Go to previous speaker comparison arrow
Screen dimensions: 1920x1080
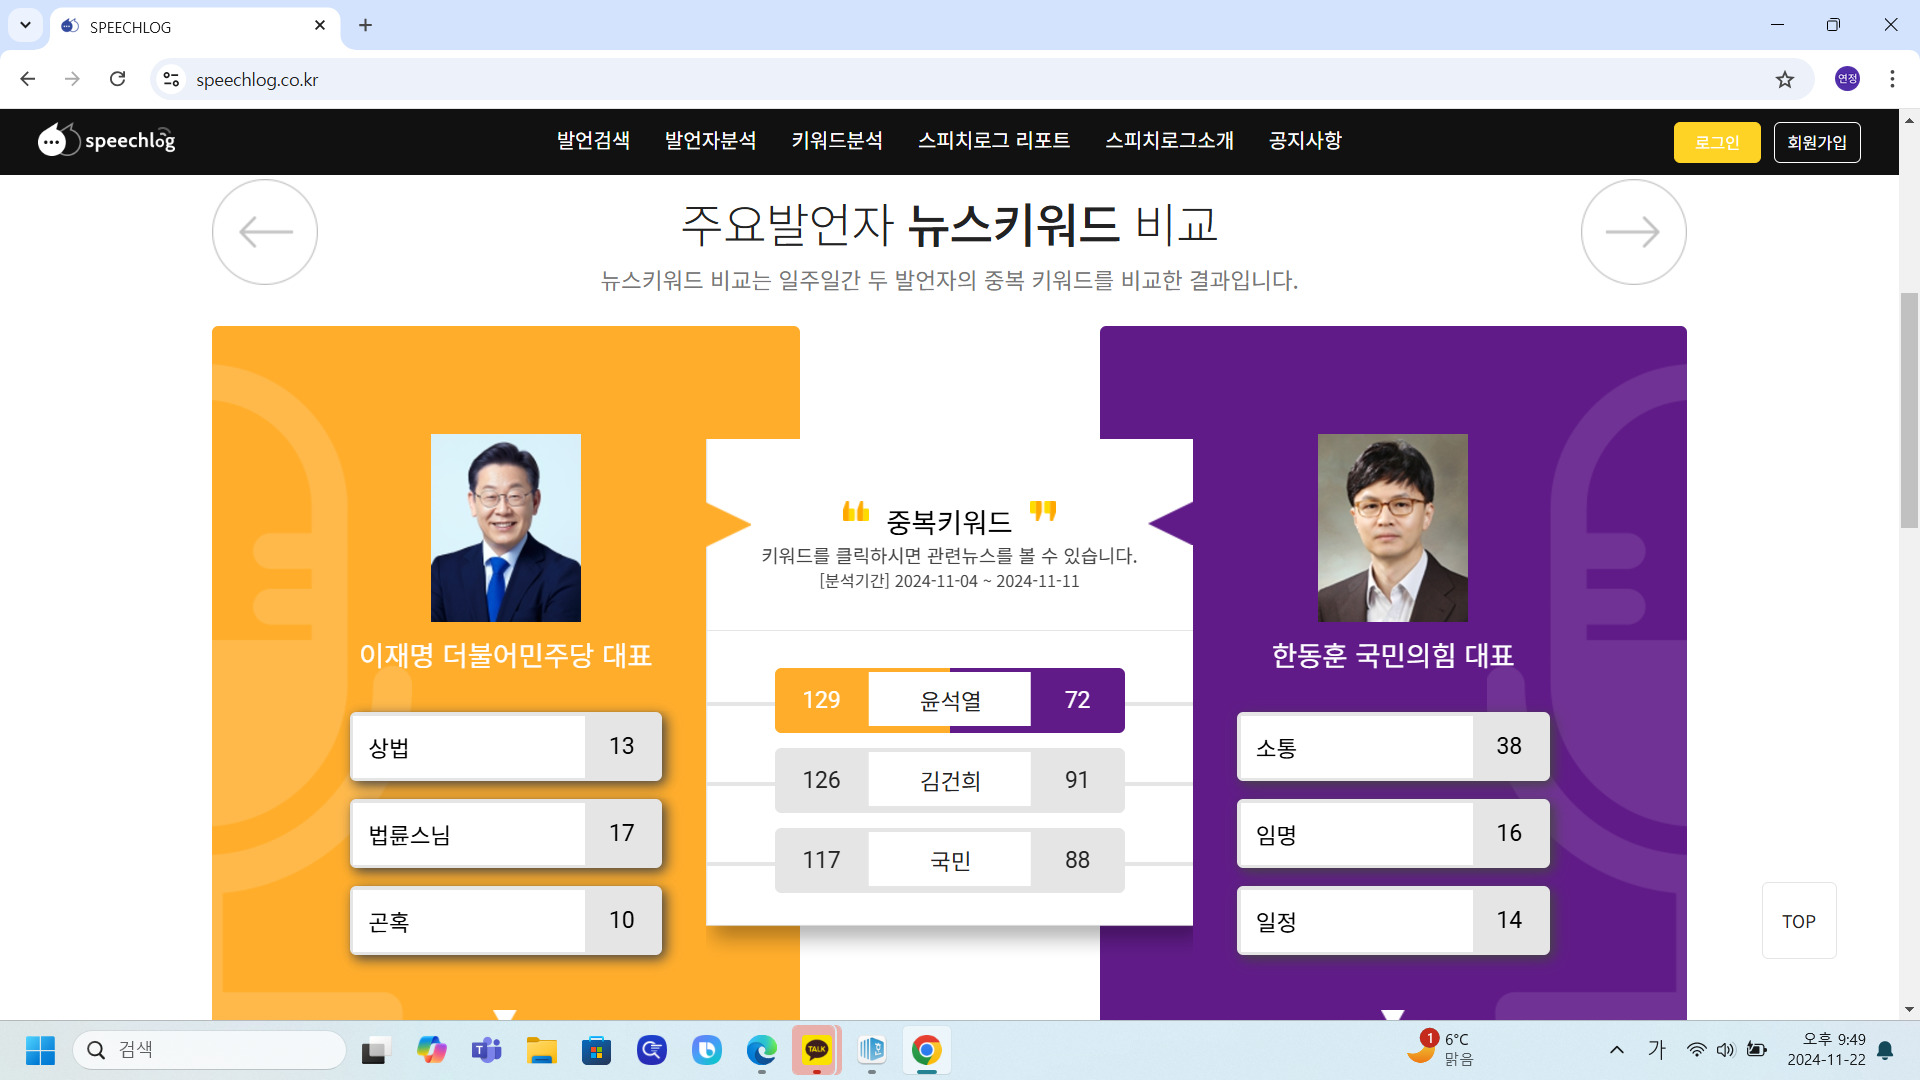(265, 232)
